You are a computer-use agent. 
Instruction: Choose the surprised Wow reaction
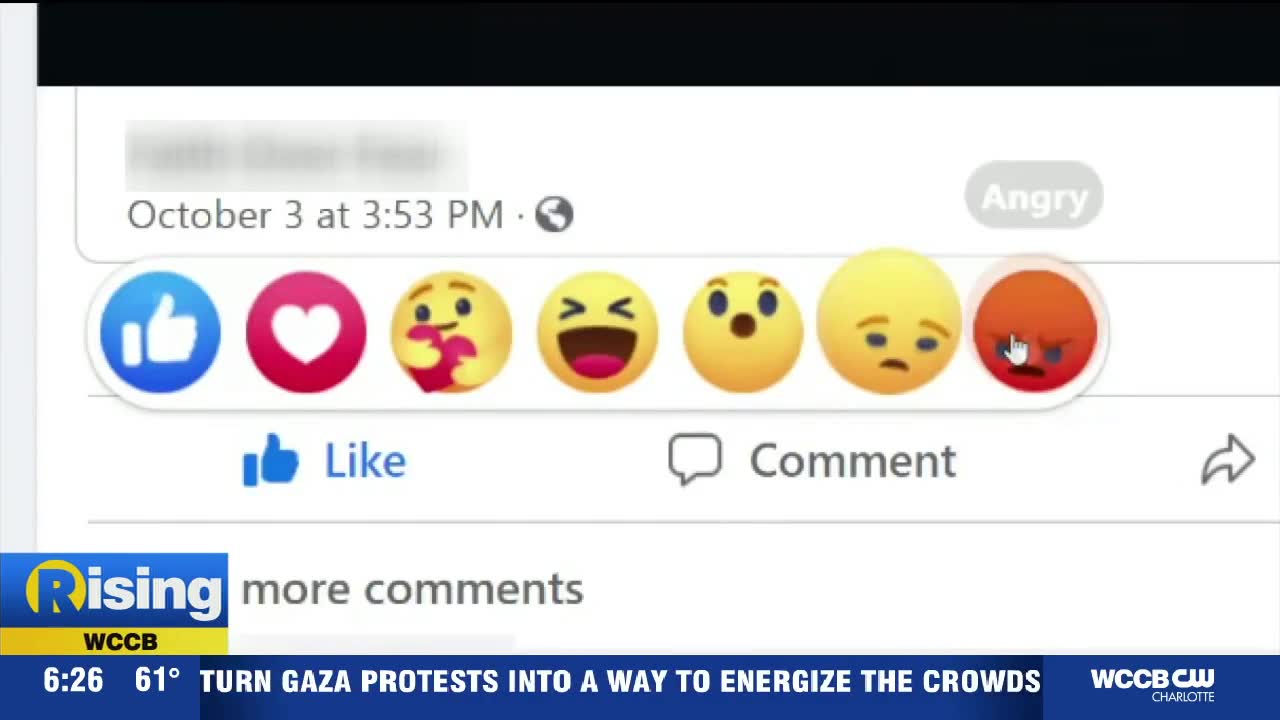[x=743, y=332]
